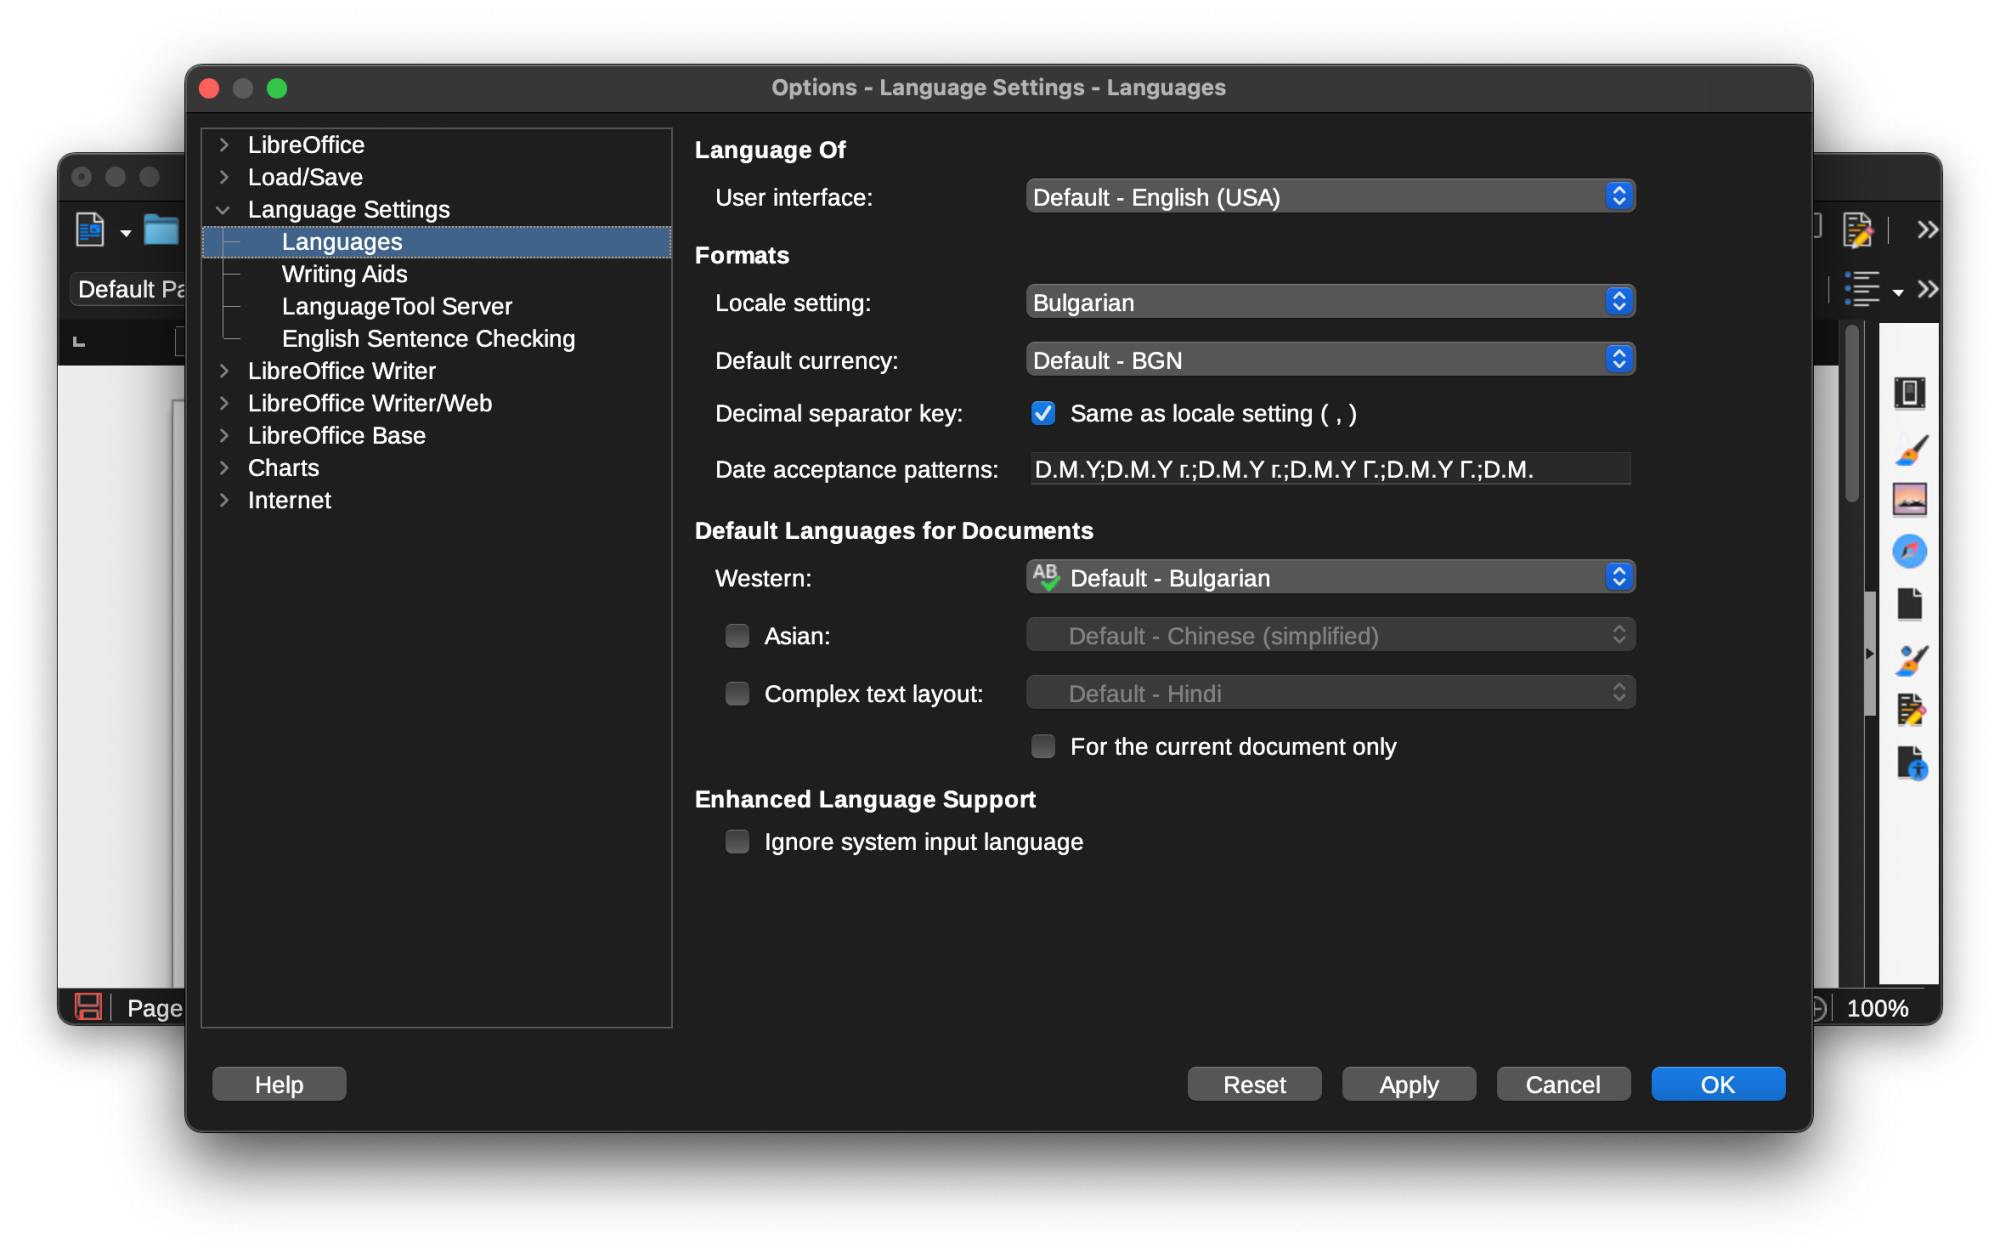
Task: Click the 100% zoom level in Writer status bar
Action: [x=1877, y=1008]
